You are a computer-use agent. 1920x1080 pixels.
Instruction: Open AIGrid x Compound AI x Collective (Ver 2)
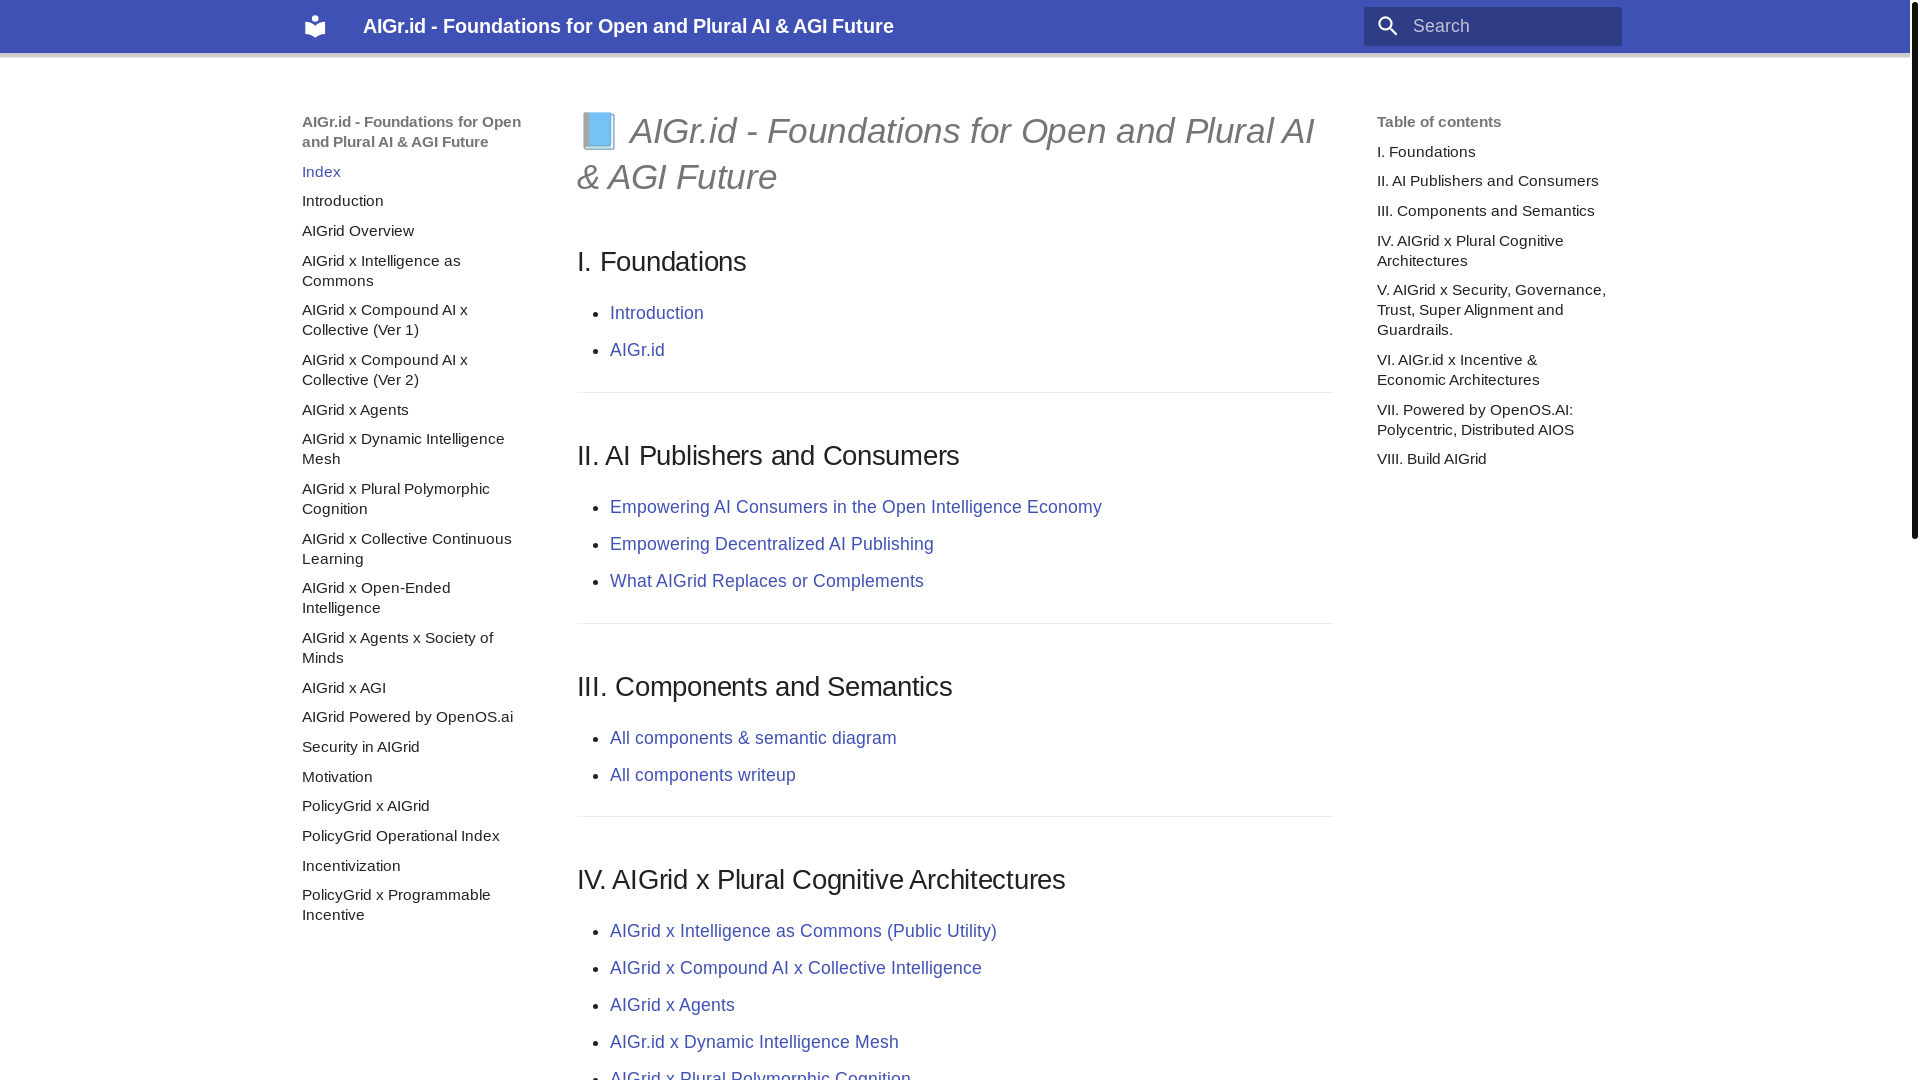[385, 370]
